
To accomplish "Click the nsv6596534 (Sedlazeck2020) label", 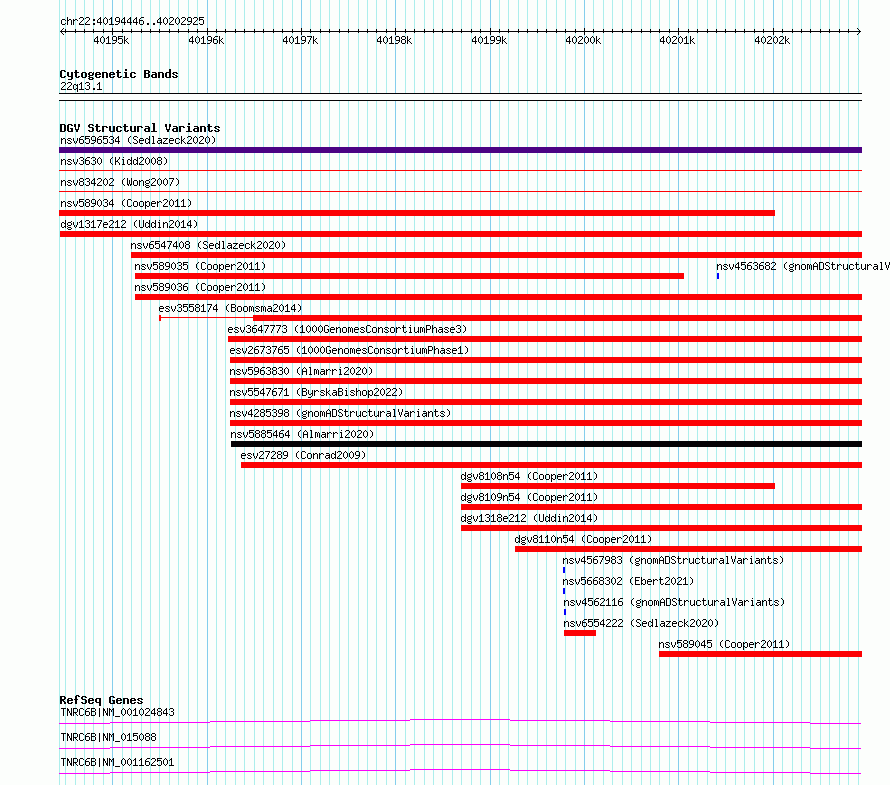I will point(138,140).
